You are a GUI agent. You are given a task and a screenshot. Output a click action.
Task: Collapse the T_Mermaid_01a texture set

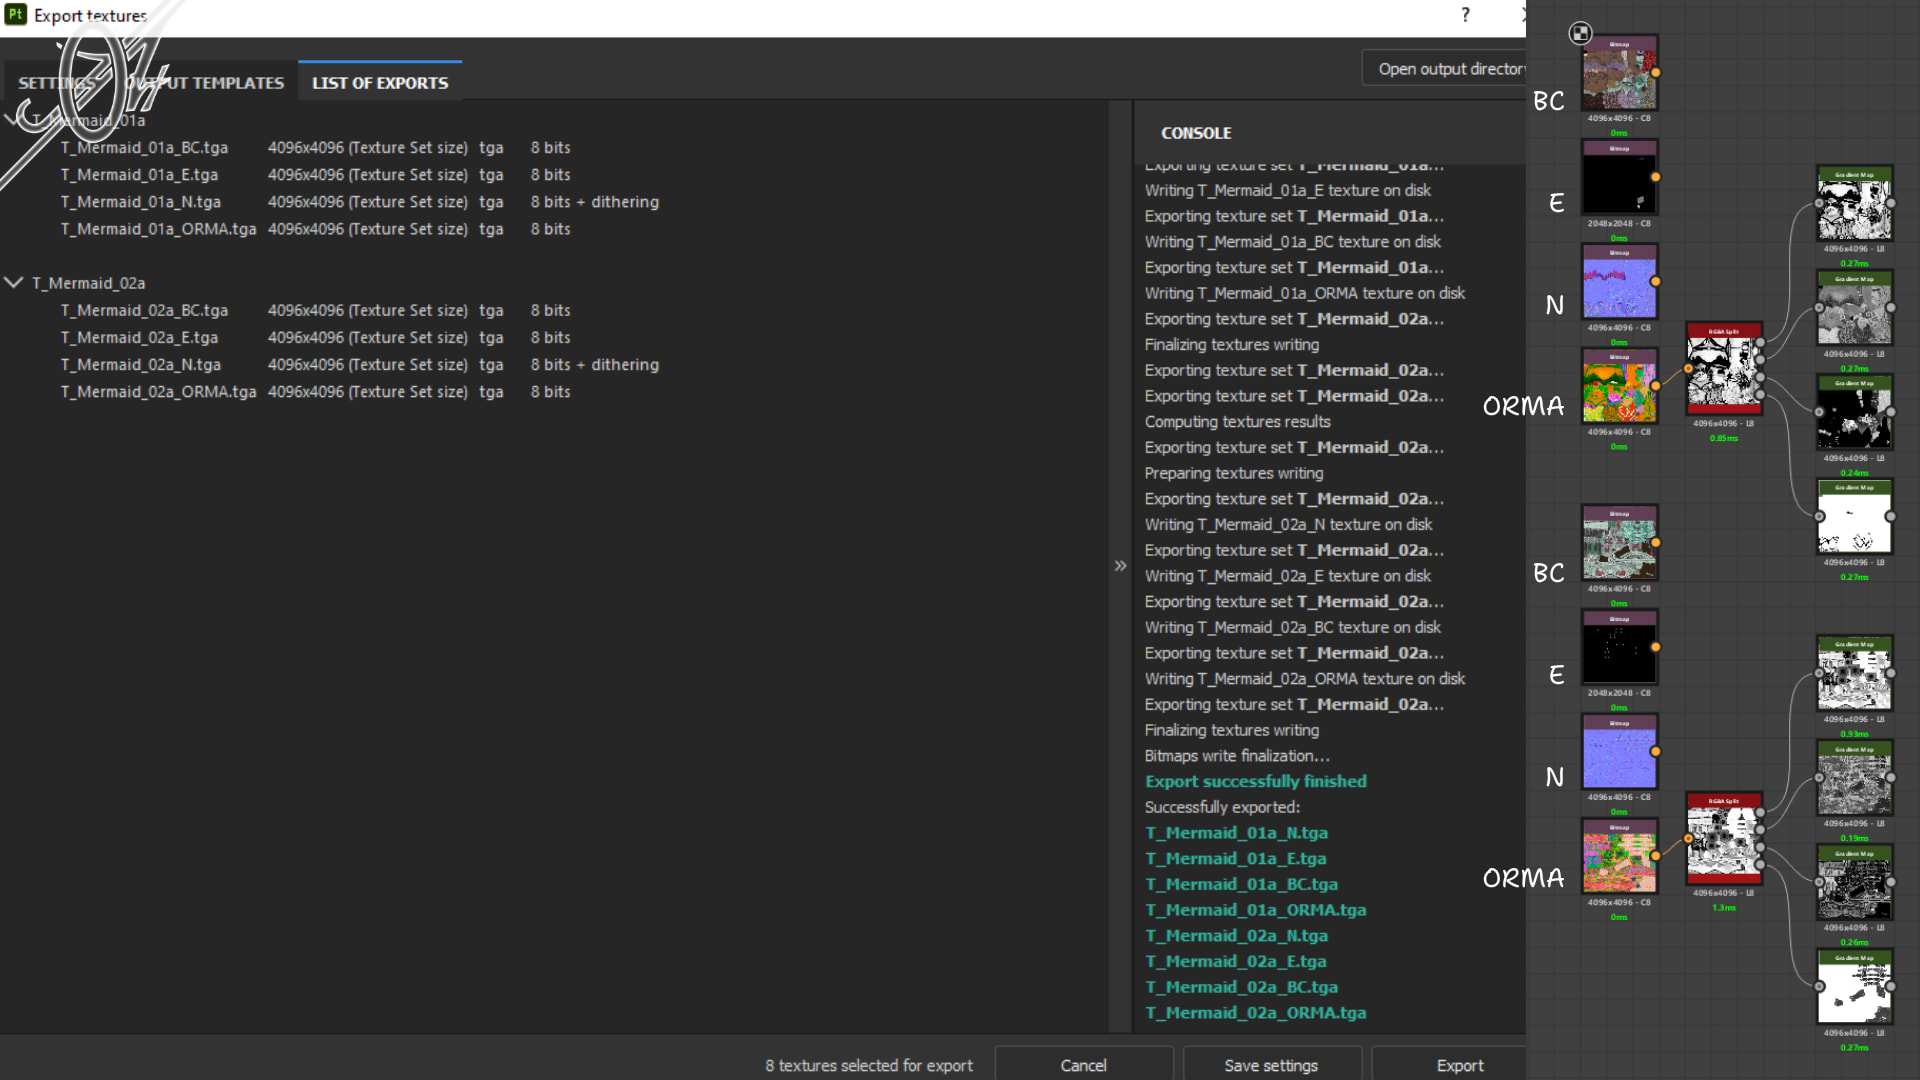12,120
